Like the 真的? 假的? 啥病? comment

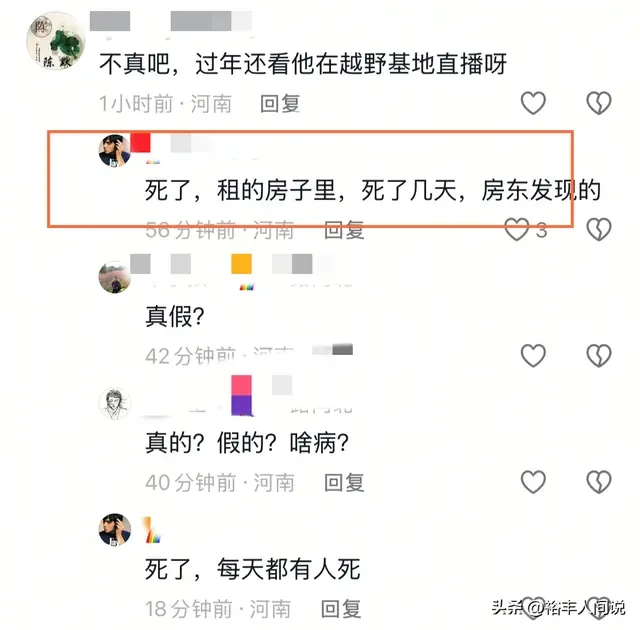click(x=533, y=482)
